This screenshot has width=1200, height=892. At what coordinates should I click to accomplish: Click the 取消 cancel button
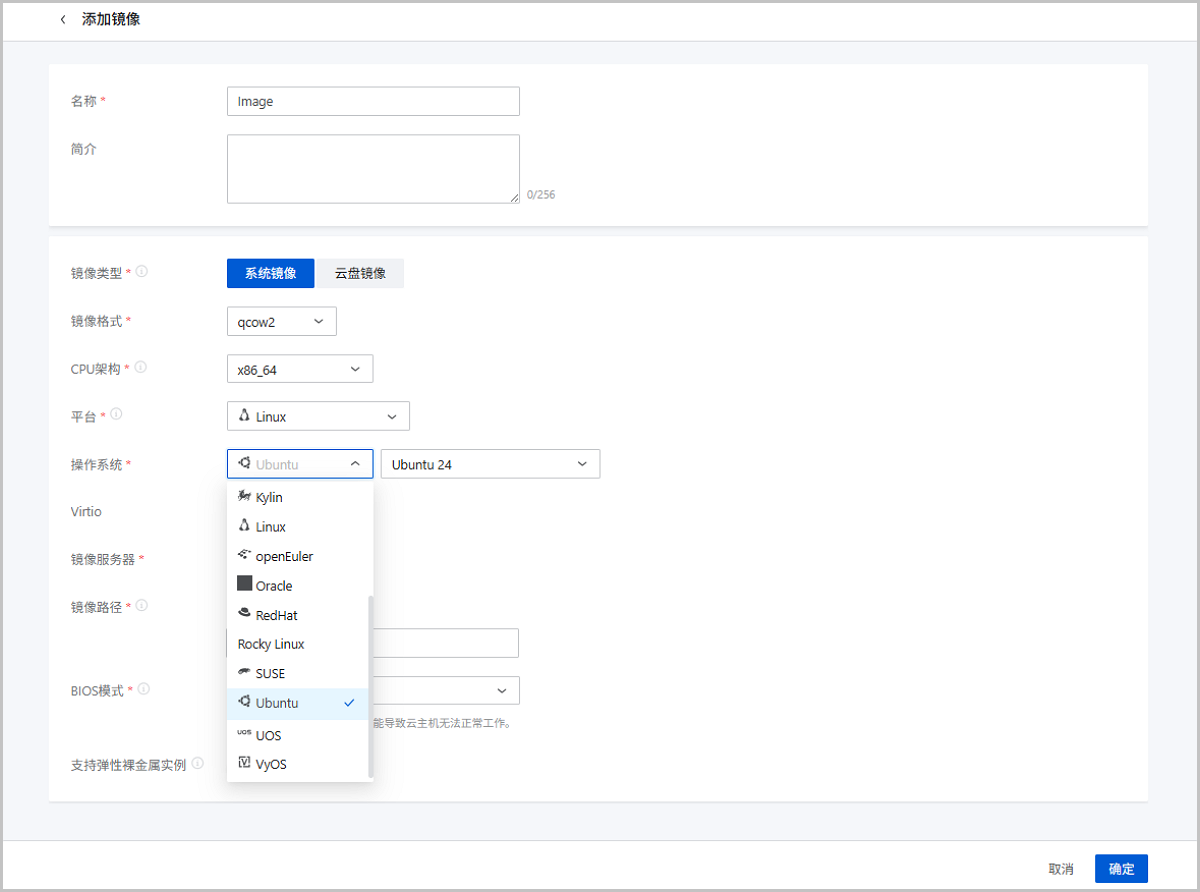[1061, 869]
